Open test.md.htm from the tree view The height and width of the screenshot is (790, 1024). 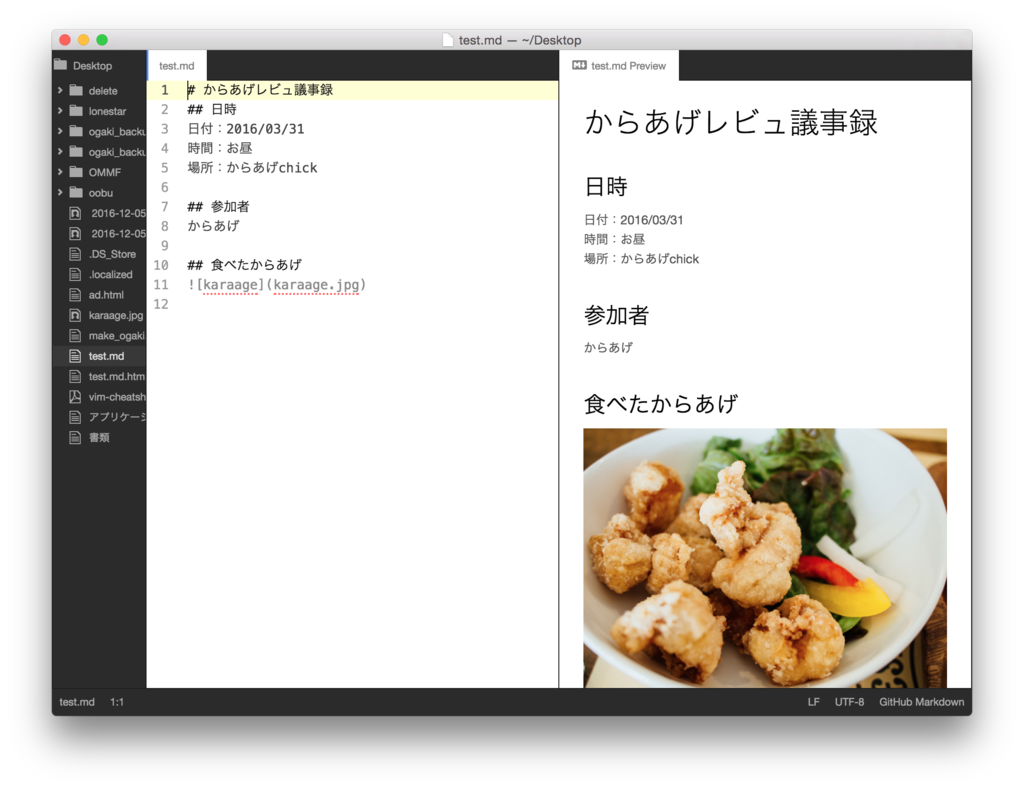click(99, 376)
